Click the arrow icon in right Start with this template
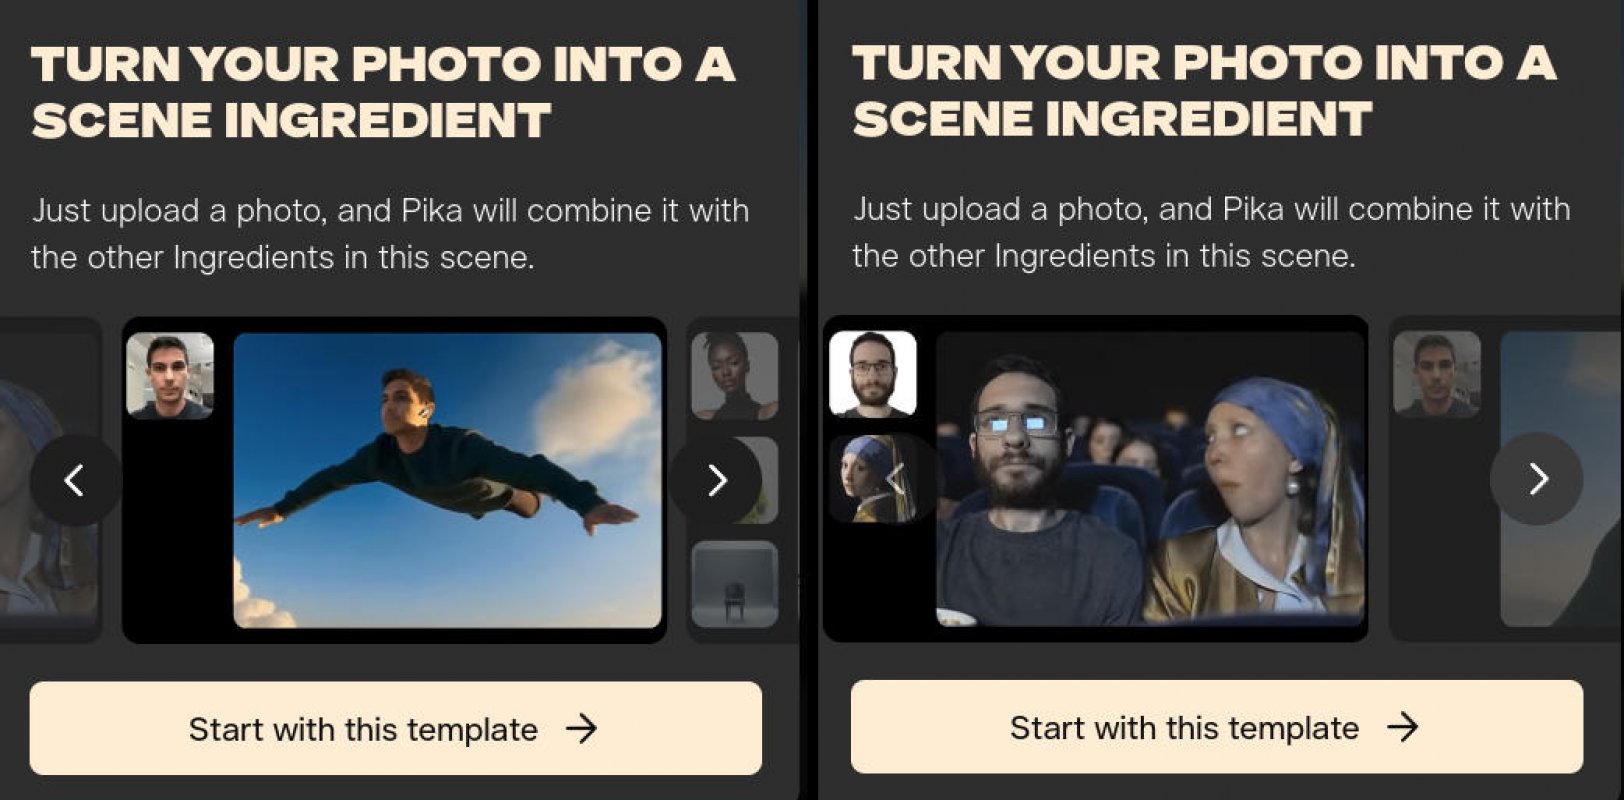1624x800 pixels. click(x=1403, y=727)
